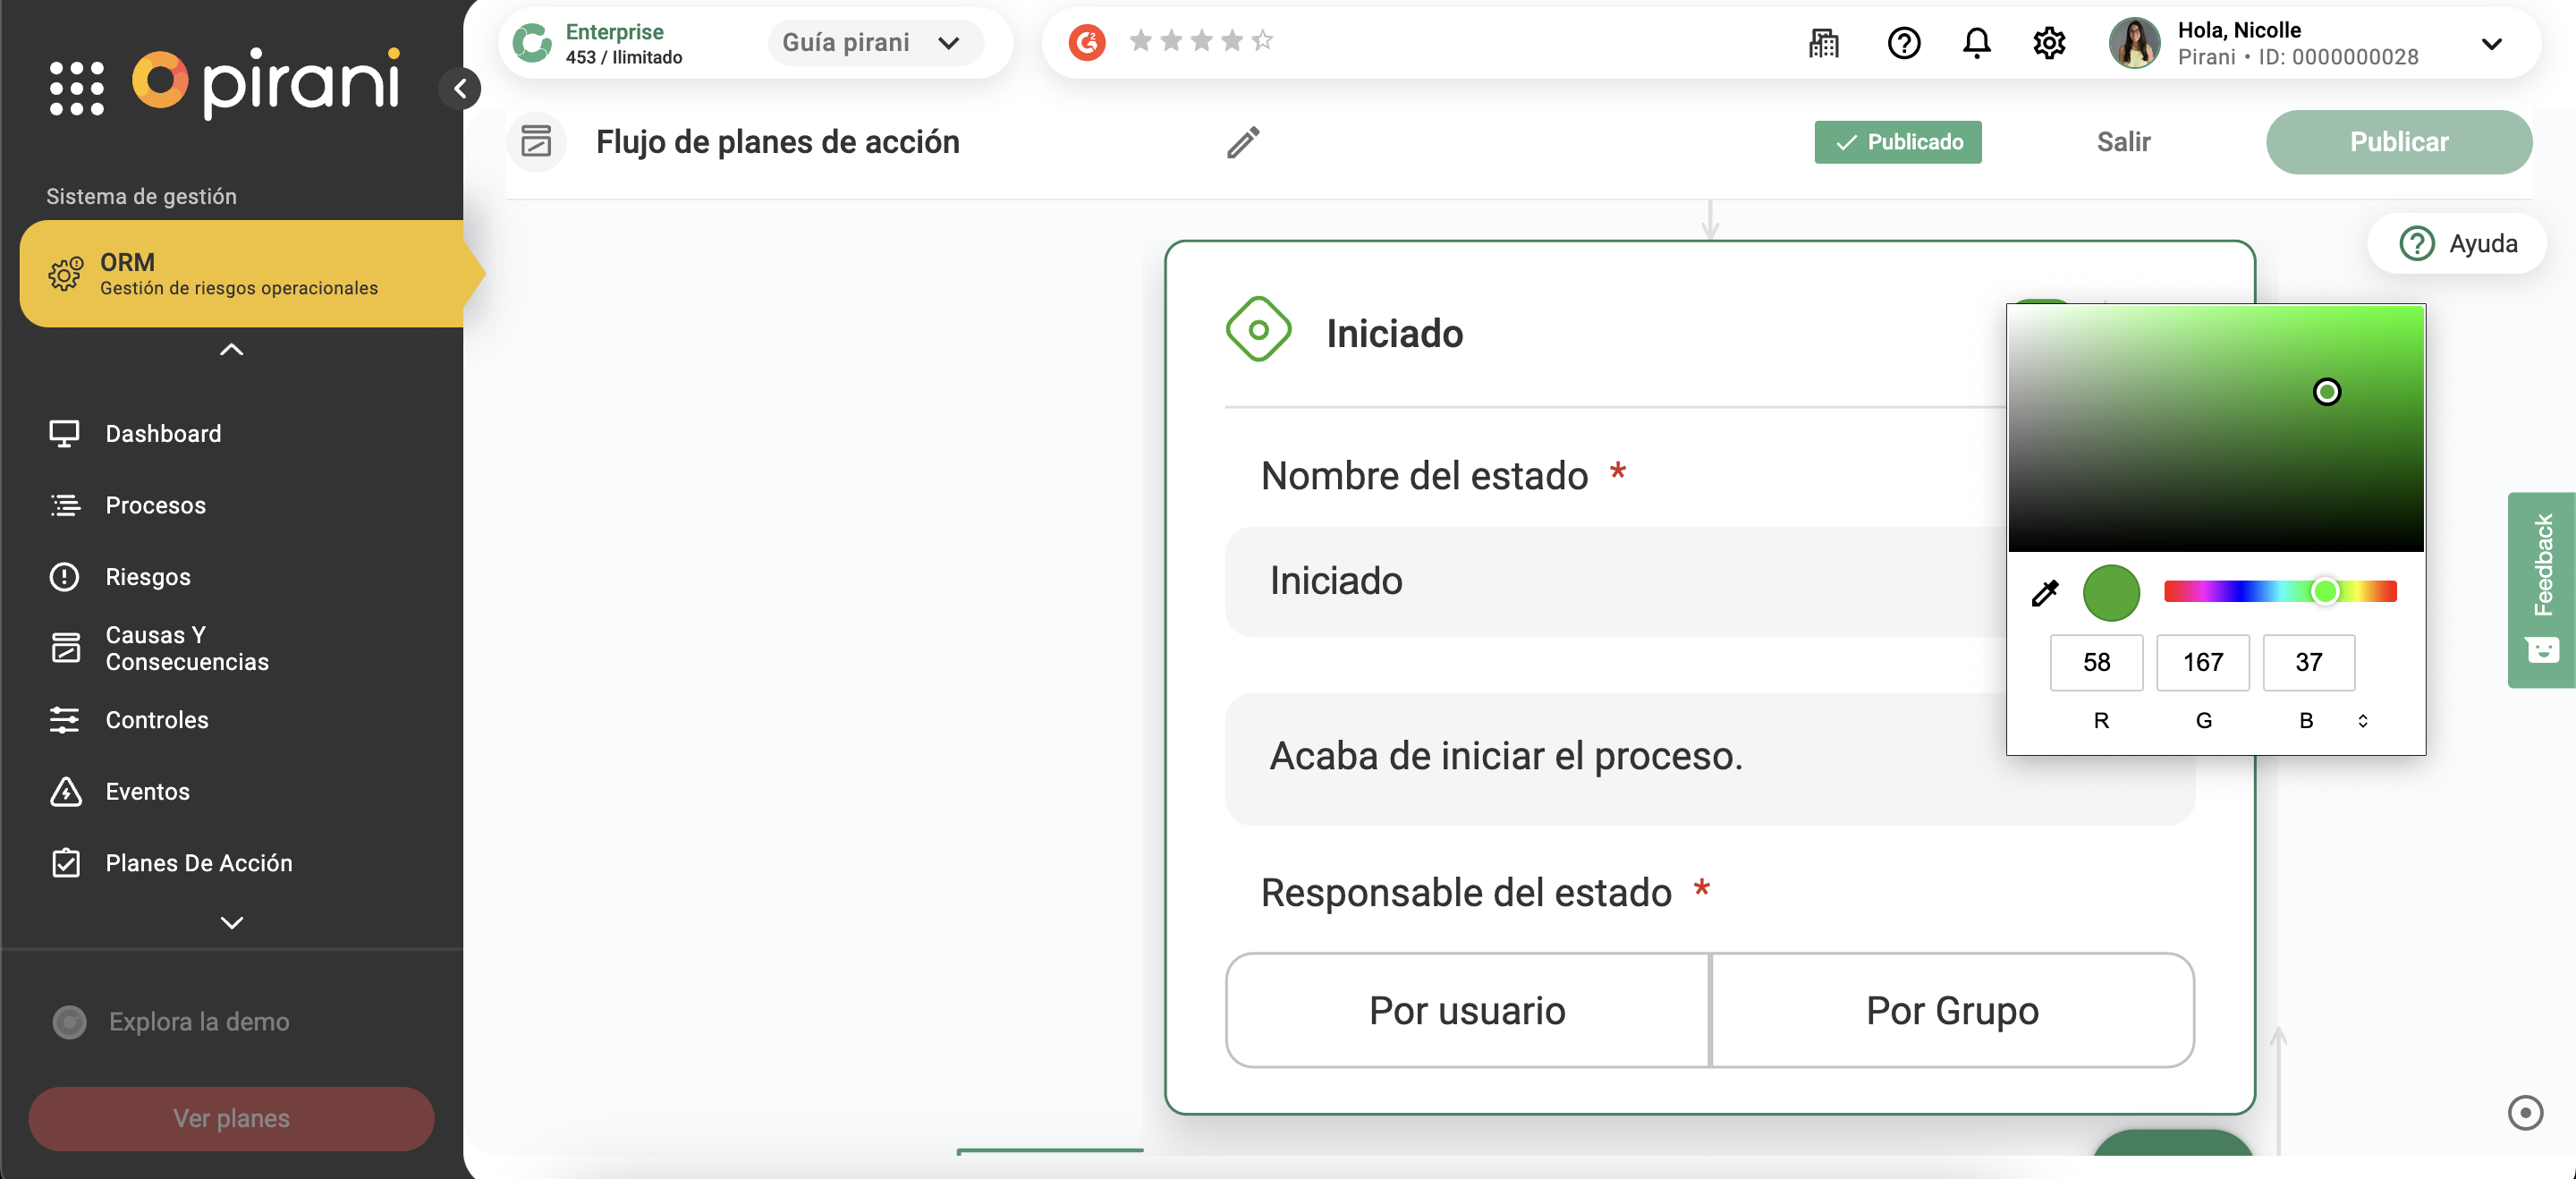
Task: Select the Por Grupo option
Action: tap(1952, 1010)
